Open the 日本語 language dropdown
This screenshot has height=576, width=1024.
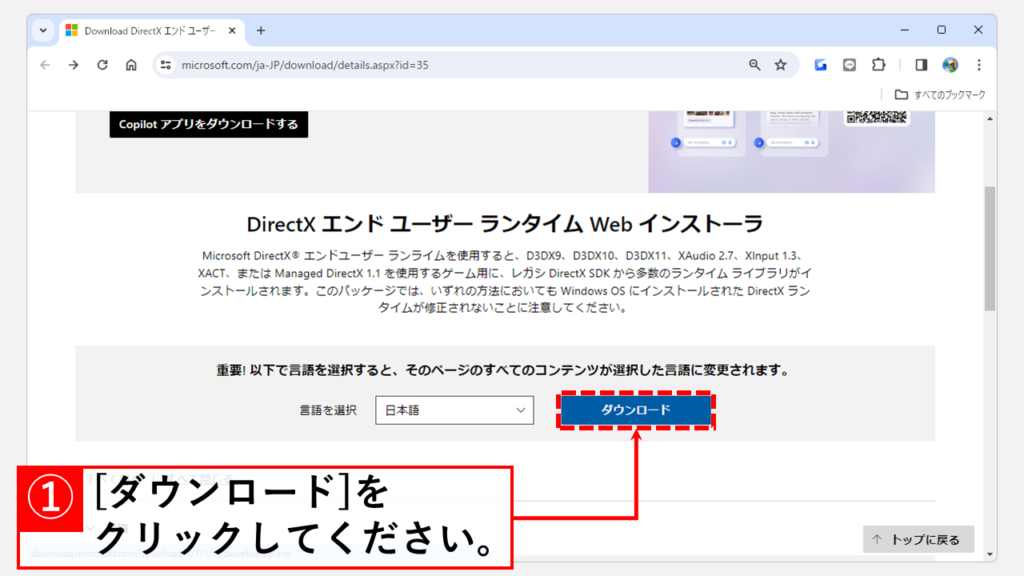pos(455,410)
